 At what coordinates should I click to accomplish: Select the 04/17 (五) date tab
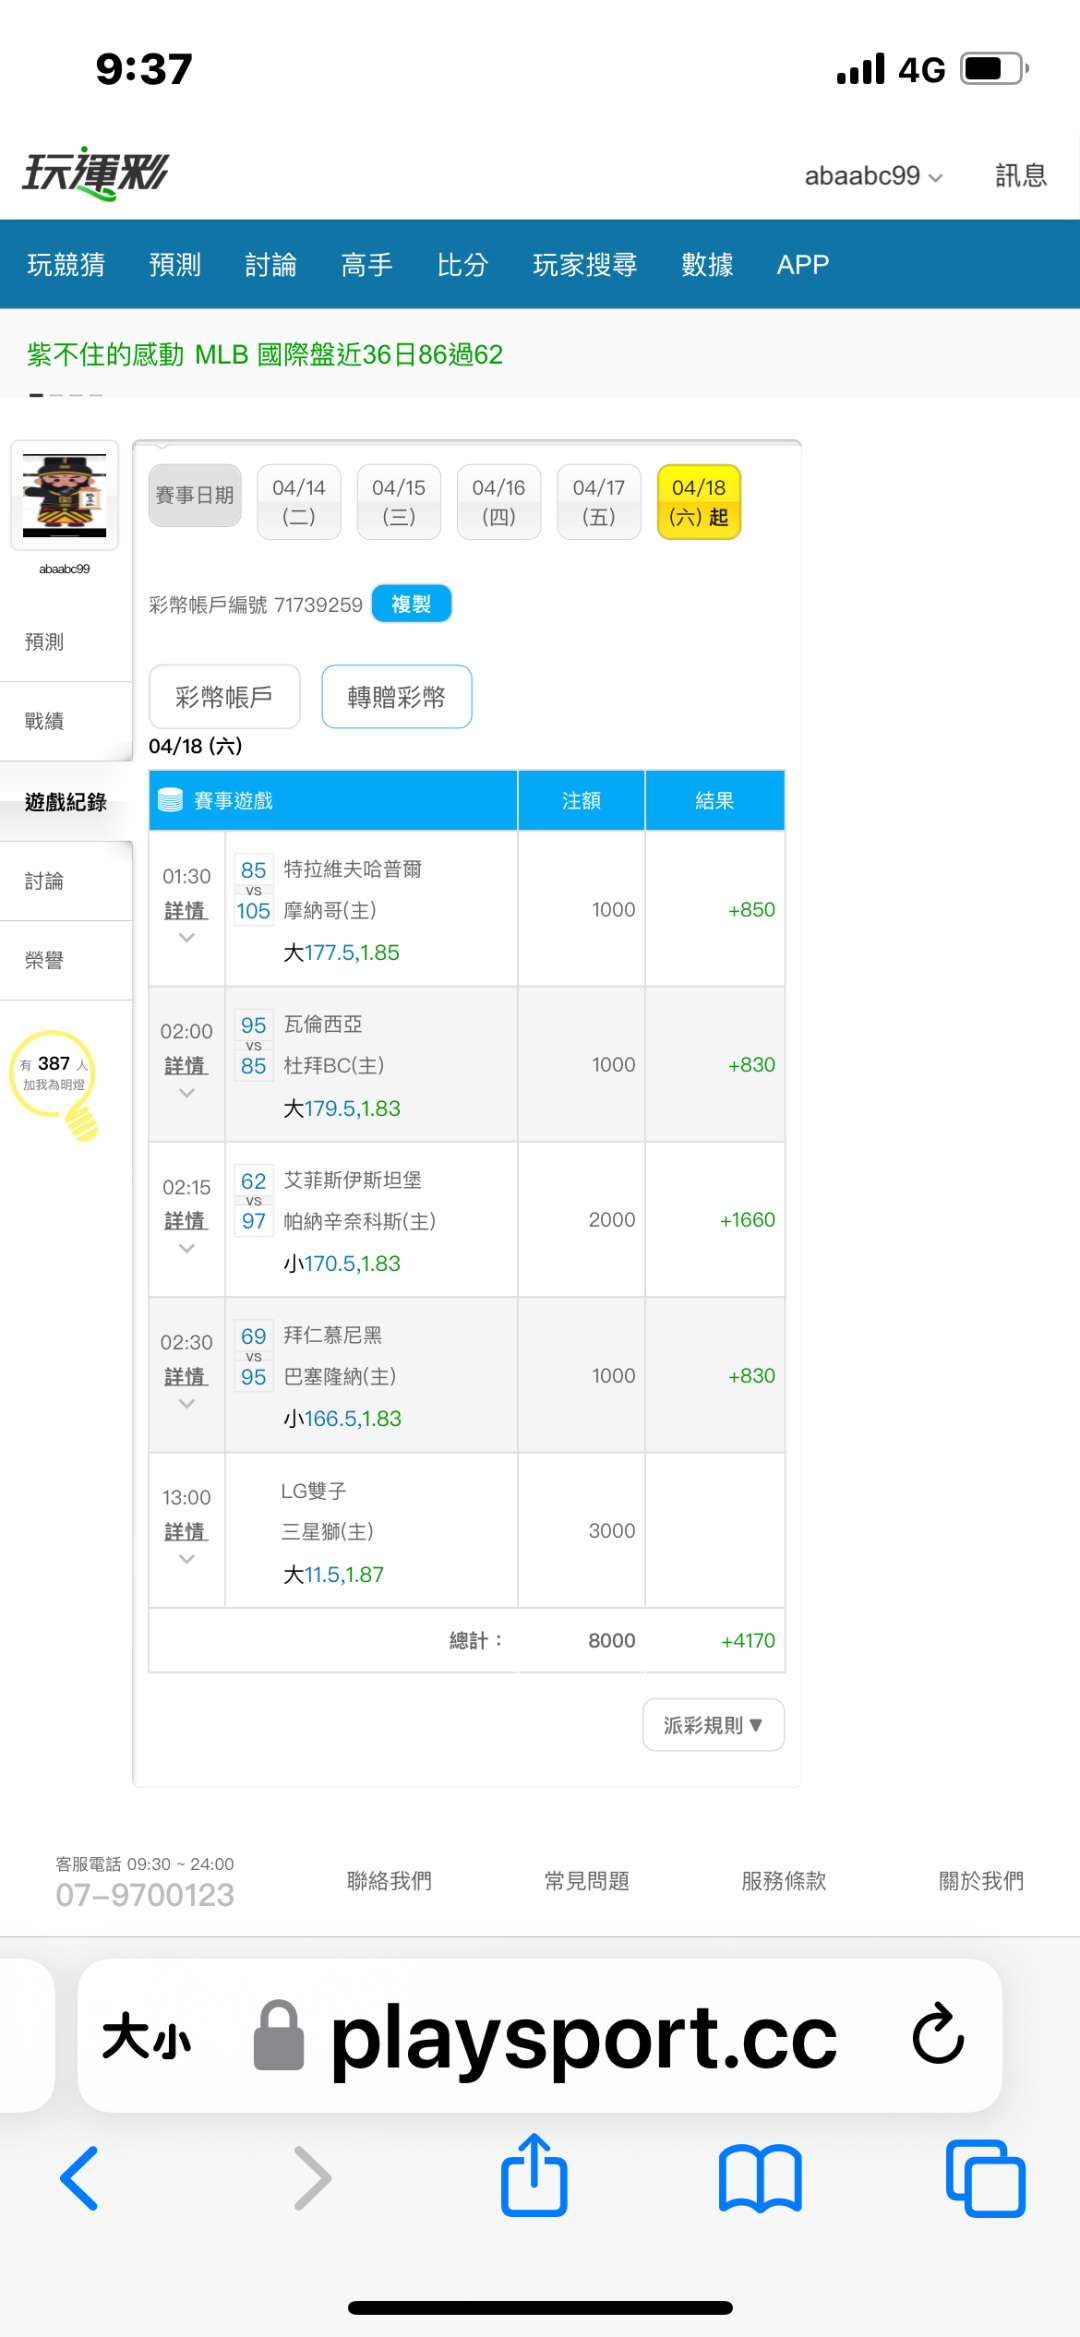coord(598,502)
